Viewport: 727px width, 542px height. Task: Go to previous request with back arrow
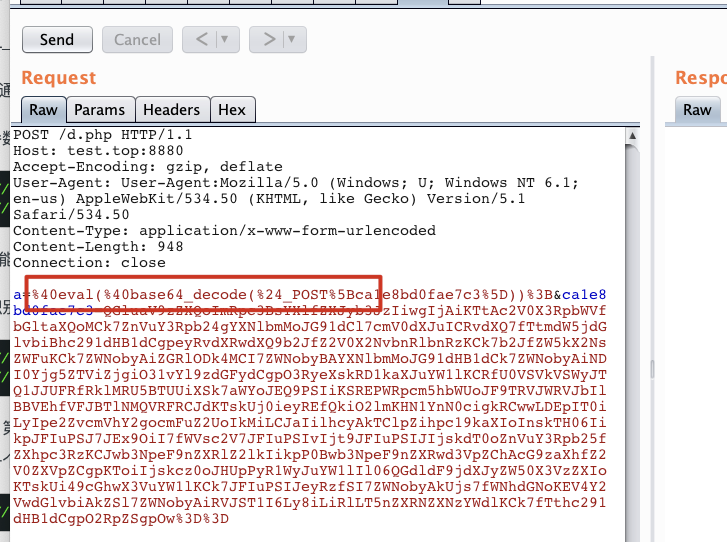(202, 39)
